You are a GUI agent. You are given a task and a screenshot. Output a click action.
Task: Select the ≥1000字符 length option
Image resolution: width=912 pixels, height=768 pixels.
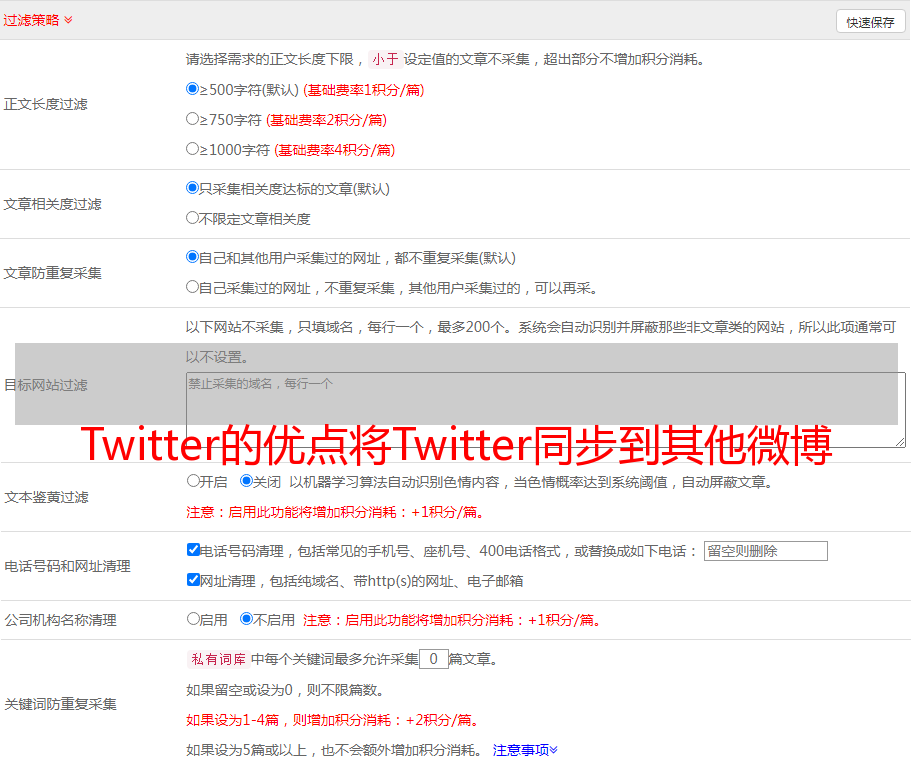pos(192,149)
